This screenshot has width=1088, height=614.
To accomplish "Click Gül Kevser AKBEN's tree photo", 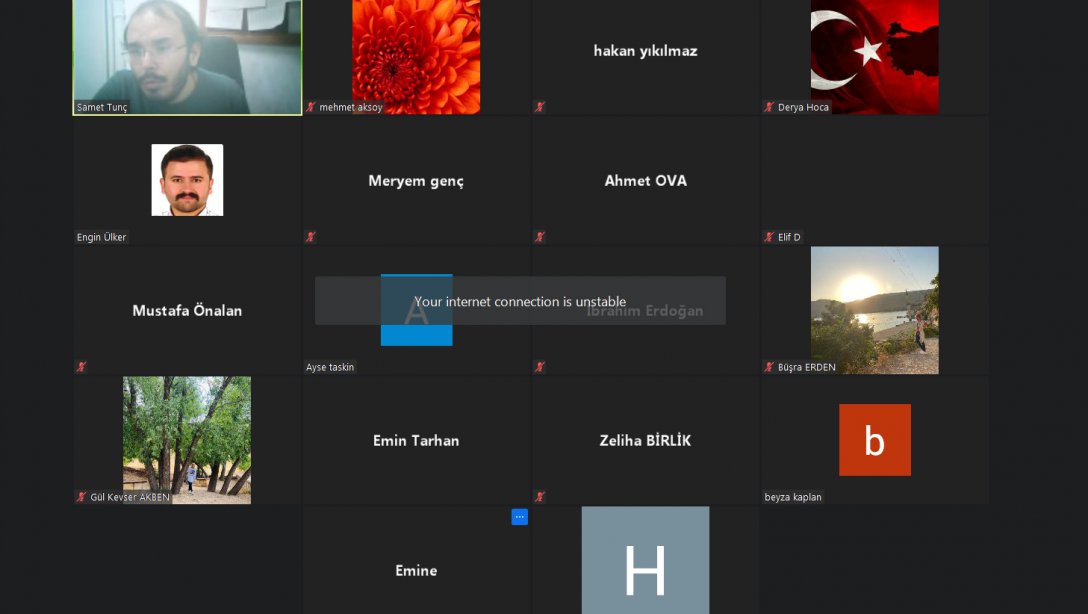I will coord(187,440).
